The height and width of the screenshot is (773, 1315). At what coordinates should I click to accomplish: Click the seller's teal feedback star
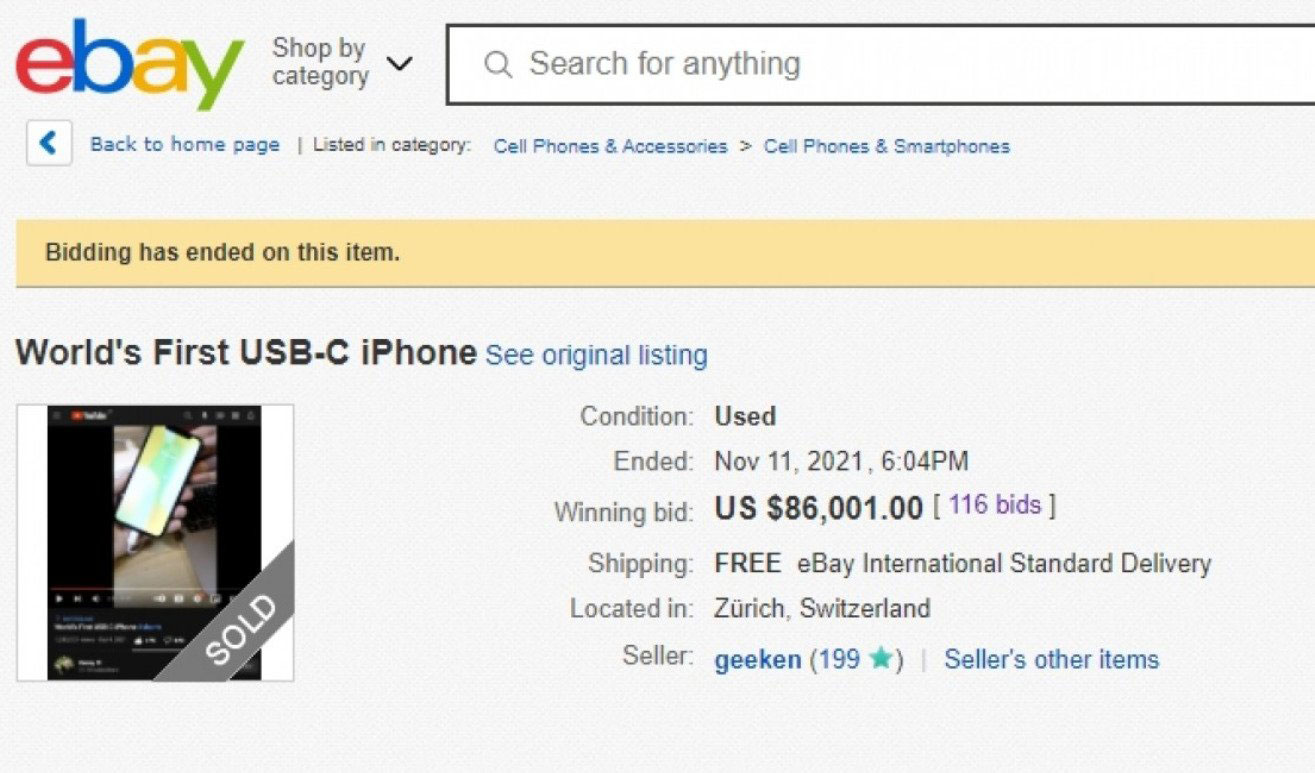[x=881, y=659]
